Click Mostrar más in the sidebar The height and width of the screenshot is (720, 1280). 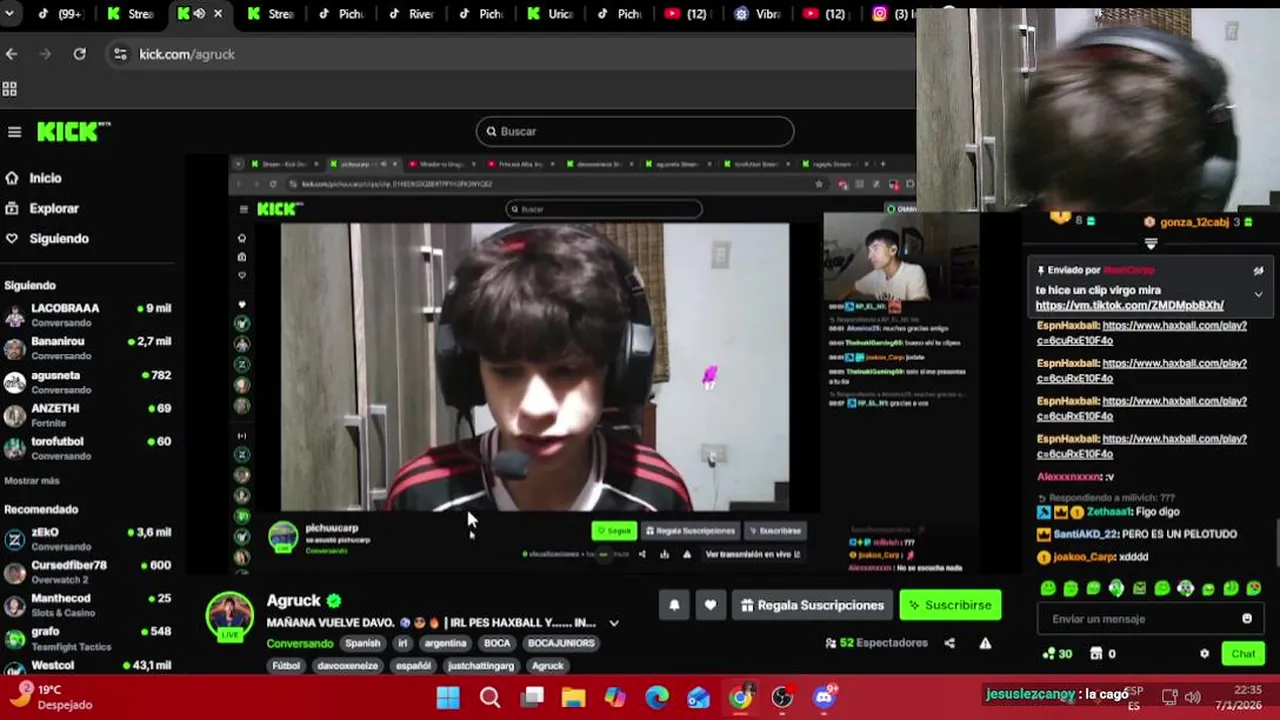point(32,481)
